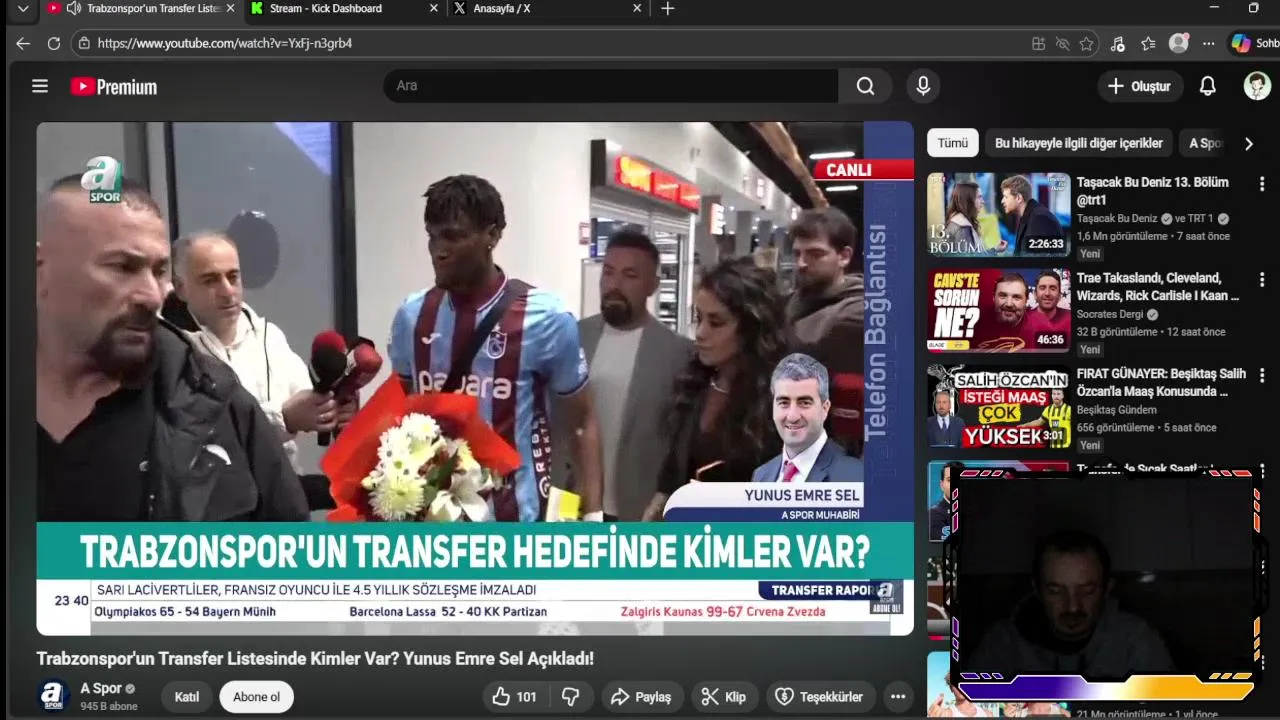Go back with browser back arrow
The height and width of the screenshot is (720, 1280).
point(23,43)
